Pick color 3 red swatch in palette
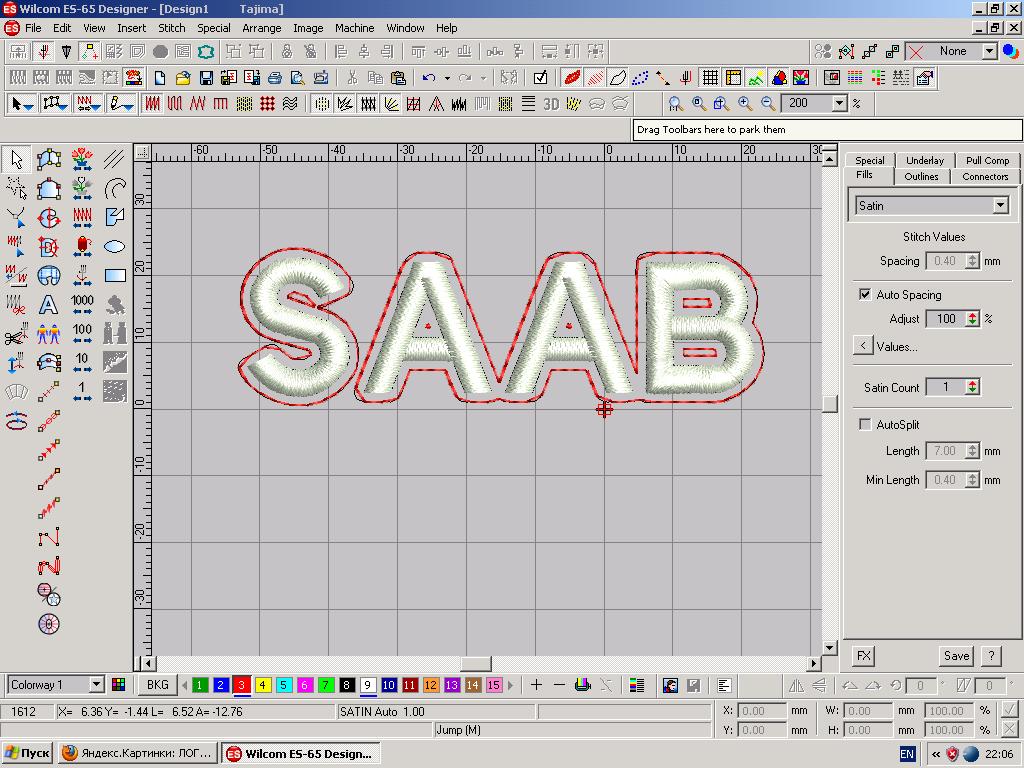Image resolution: width=1024 pixels, height=768 pixels. point(242,685)
